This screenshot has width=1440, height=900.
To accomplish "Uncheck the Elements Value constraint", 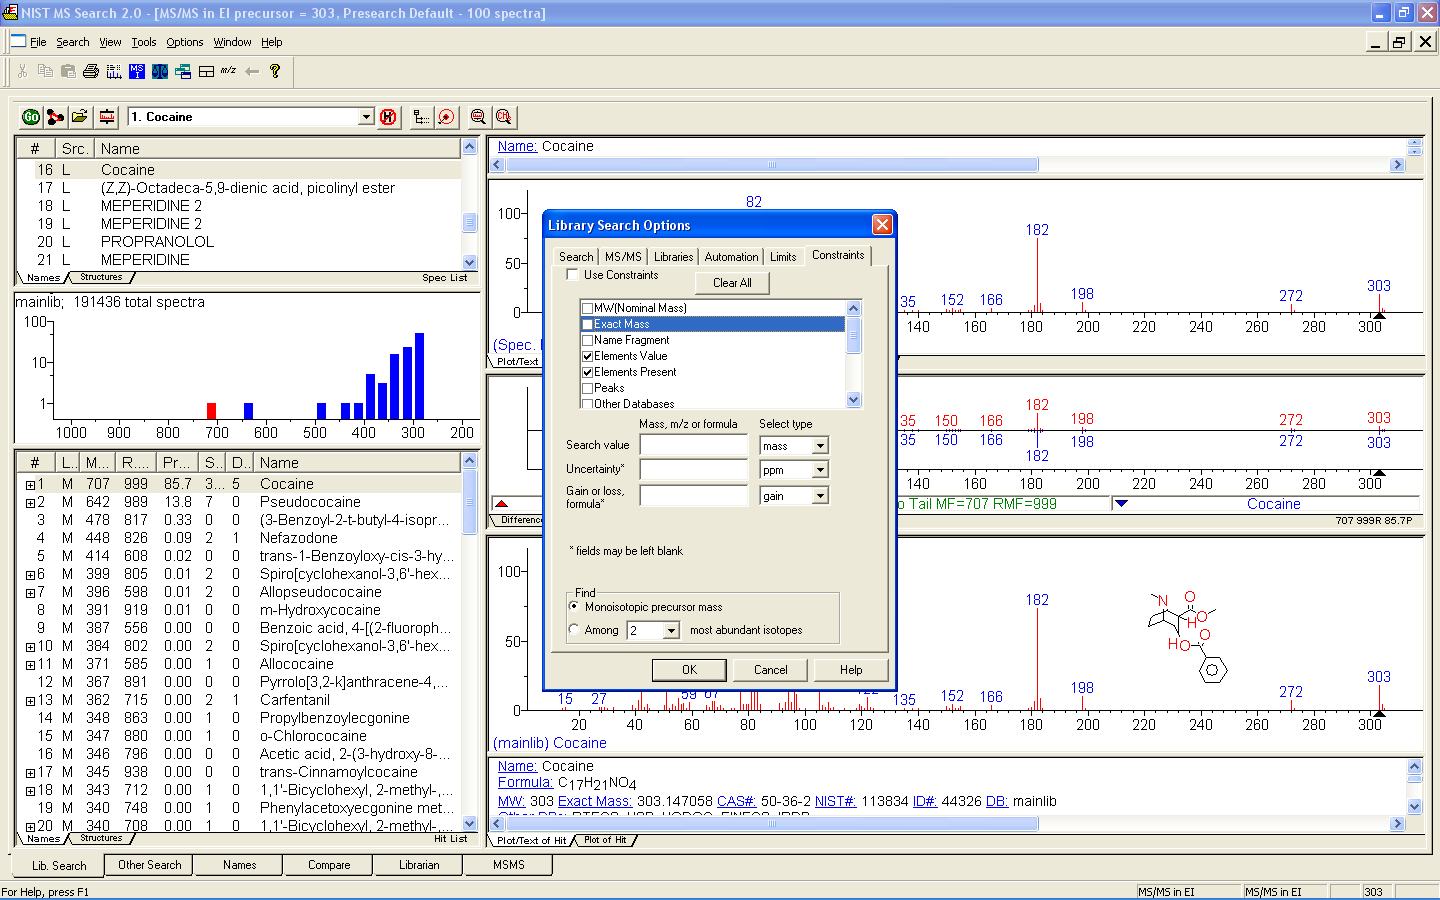I will tap(588, 356).
